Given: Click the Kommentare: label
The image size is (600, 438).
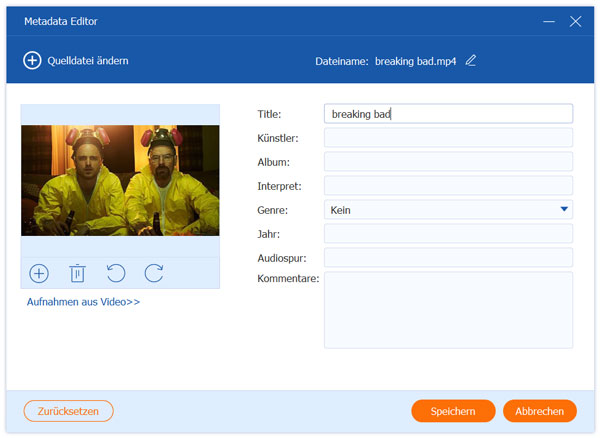Looking at the screenshot, I should 288,278.
